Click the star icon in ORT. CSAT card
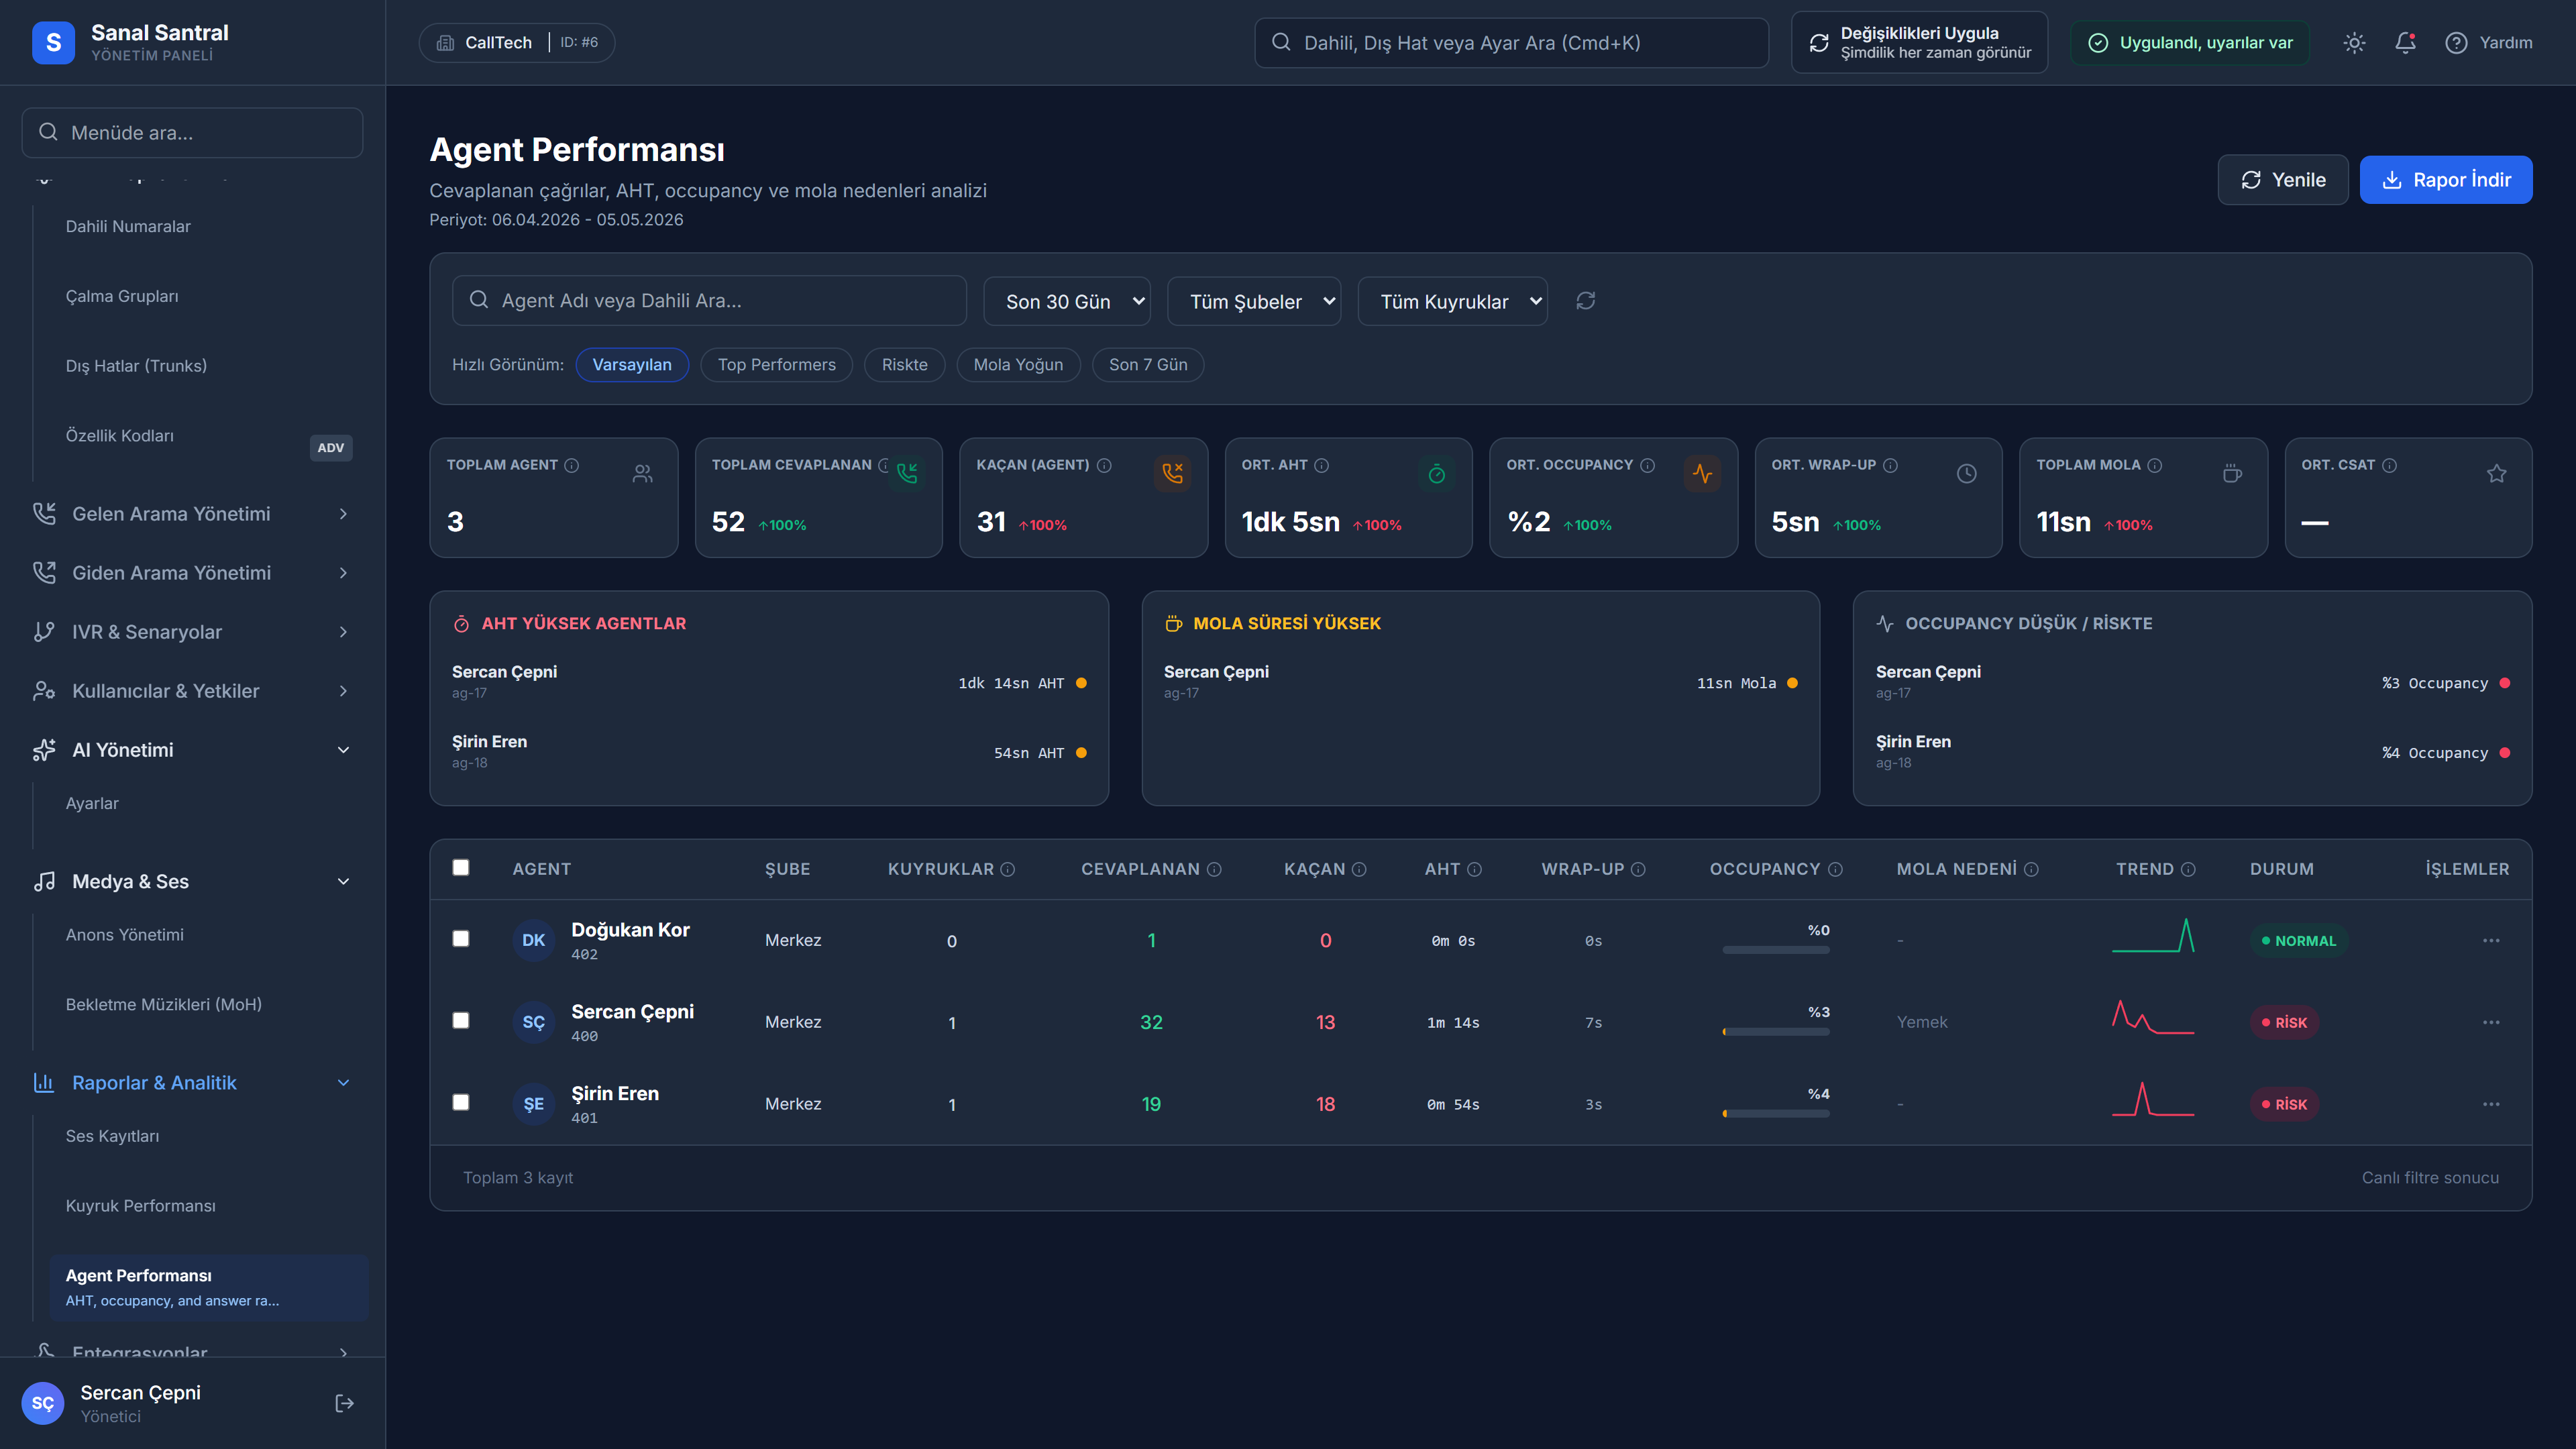 pyautogui.click(x=2497, y=474)
